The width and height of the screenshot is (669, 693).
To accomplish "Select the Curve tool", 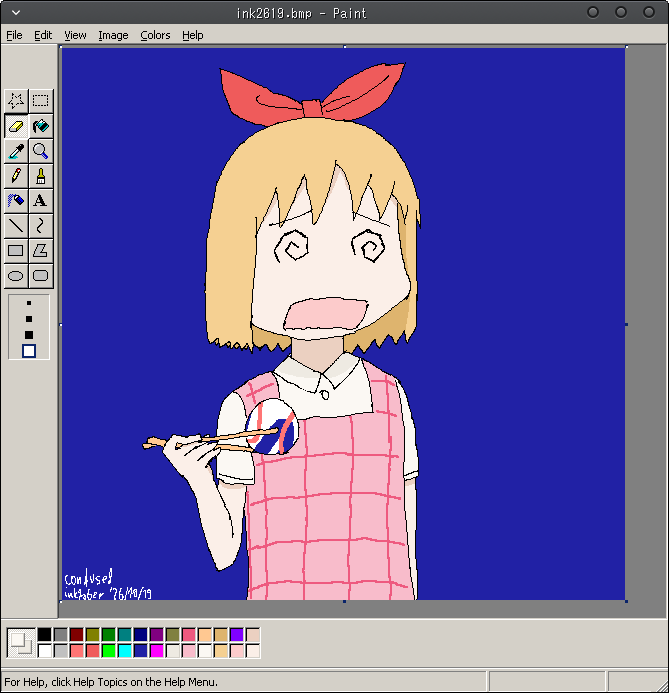I will [x=41, y=226].
